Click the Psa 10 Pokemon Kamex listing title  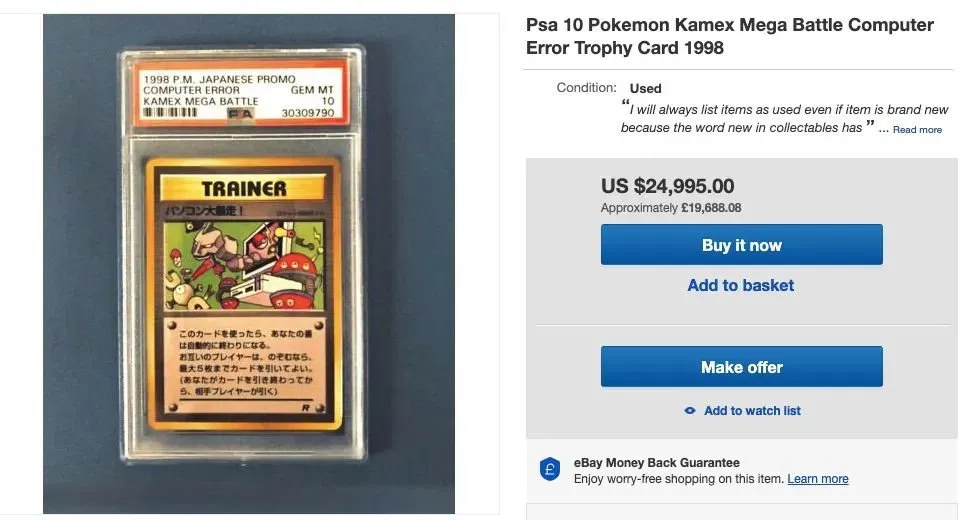(x=729, y=36)
